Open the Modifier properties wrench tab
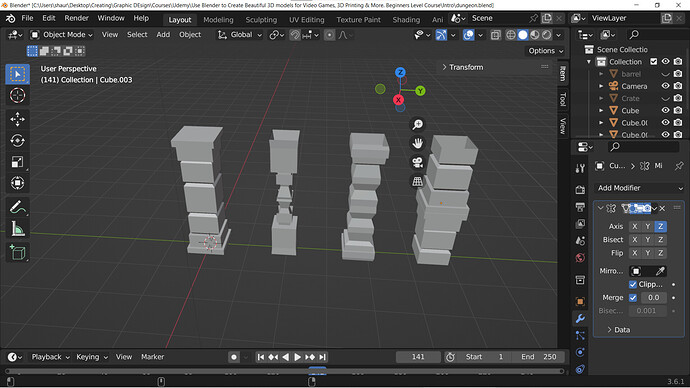 pyautogui.click(x=580, y=318)
